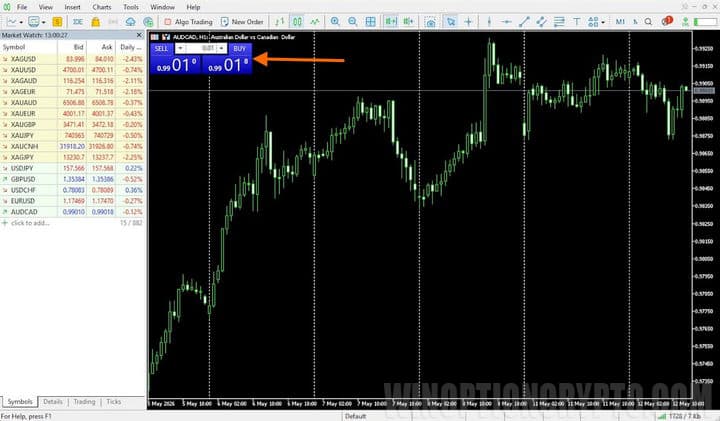Screen dimensions: 720x421
Task: Select the EURUSD row in Market Watch
Action: point(73,201)
